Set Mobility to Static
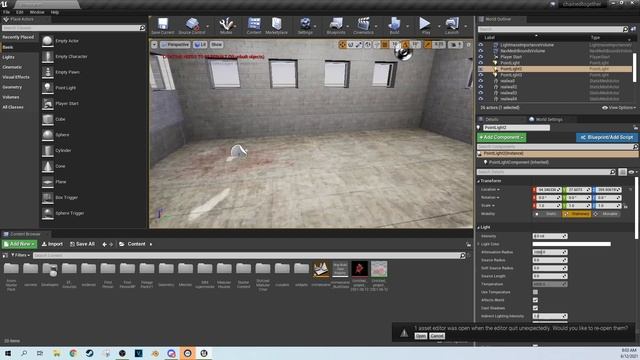Viewport: 640px width, 360px height. click(x=547, y=214)
